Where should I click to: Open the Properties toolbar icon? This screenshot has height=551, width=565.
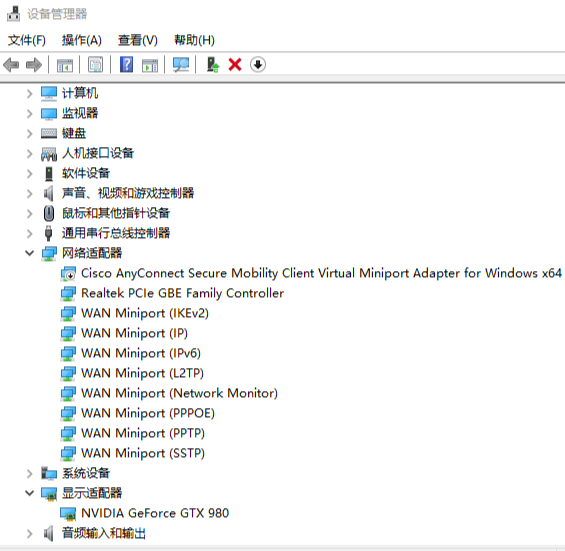point(95,65)
